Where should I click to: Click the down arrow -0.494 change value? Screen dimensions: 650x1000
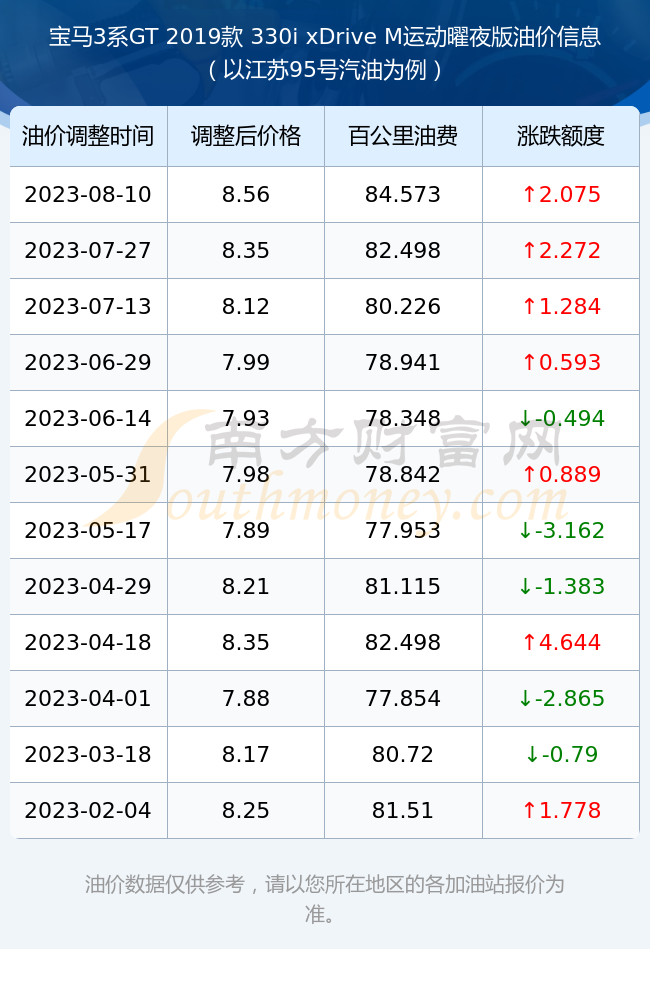[x=561, y=418]
